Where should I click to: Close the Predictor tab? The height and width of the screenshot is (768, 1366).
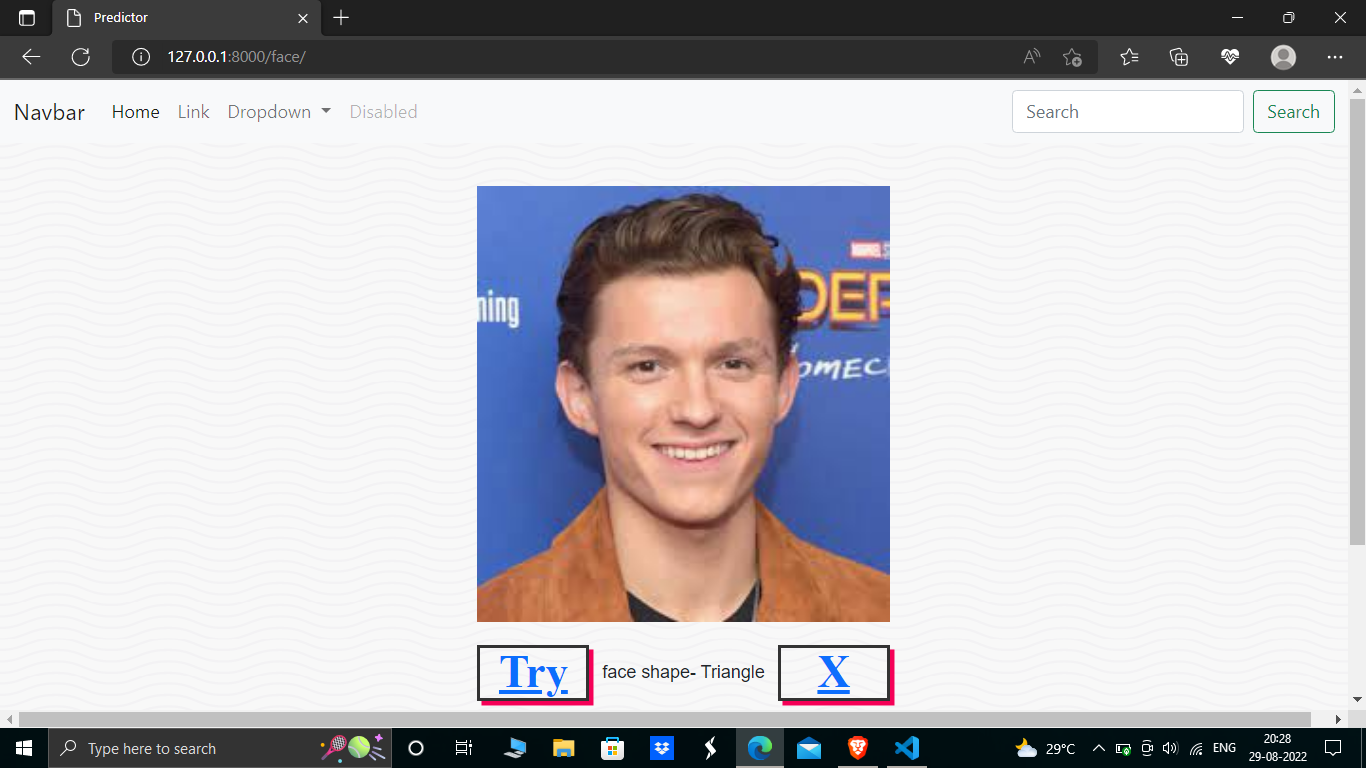tap(303, 18)
